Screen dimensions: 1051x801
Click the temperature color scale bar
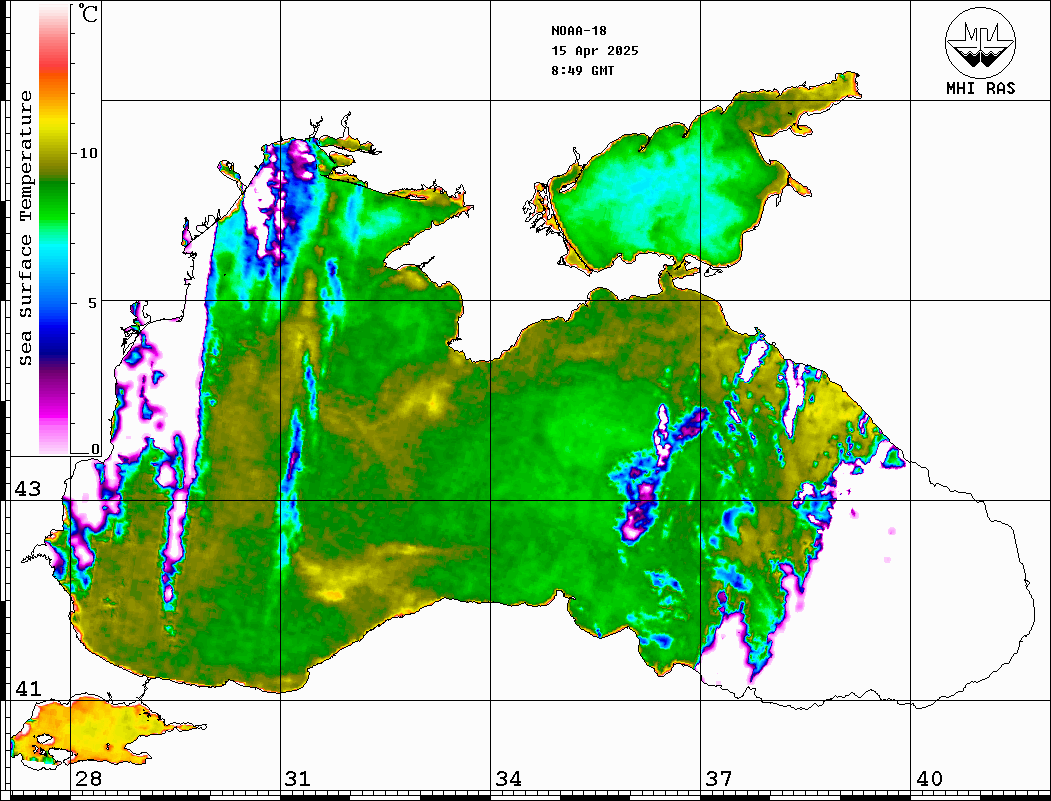point(54,230)
